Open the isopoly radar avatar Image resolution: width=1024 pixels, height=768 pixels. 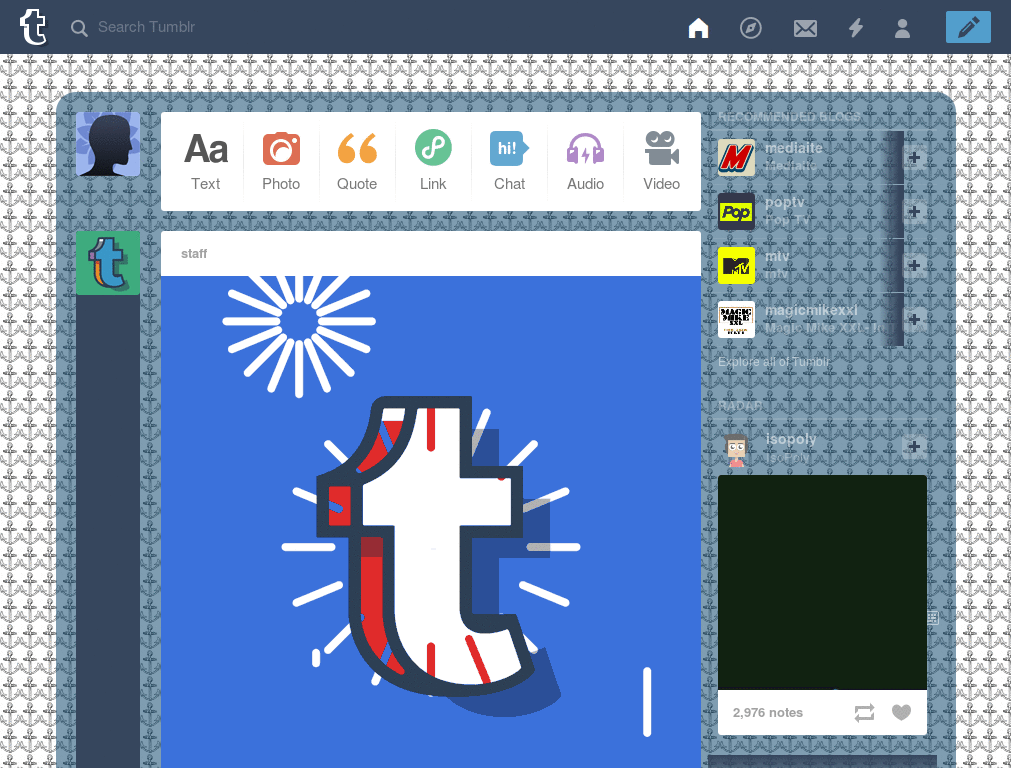[x=736, y=449]
